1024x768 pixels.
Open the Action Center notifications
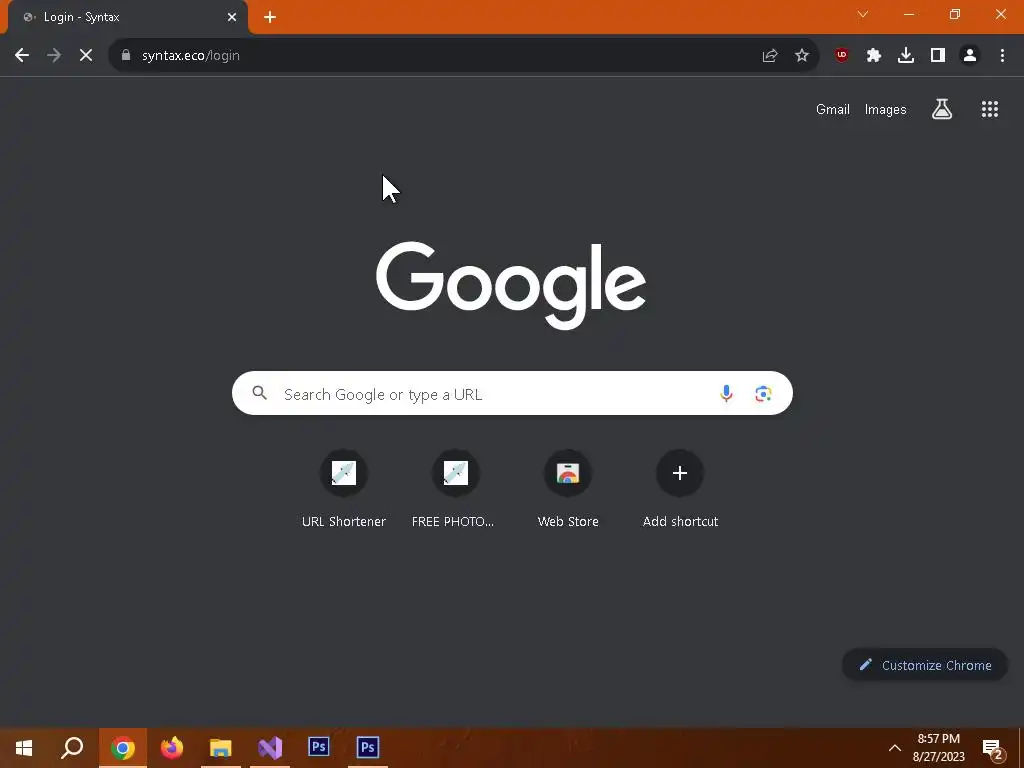tap(993, 748)
